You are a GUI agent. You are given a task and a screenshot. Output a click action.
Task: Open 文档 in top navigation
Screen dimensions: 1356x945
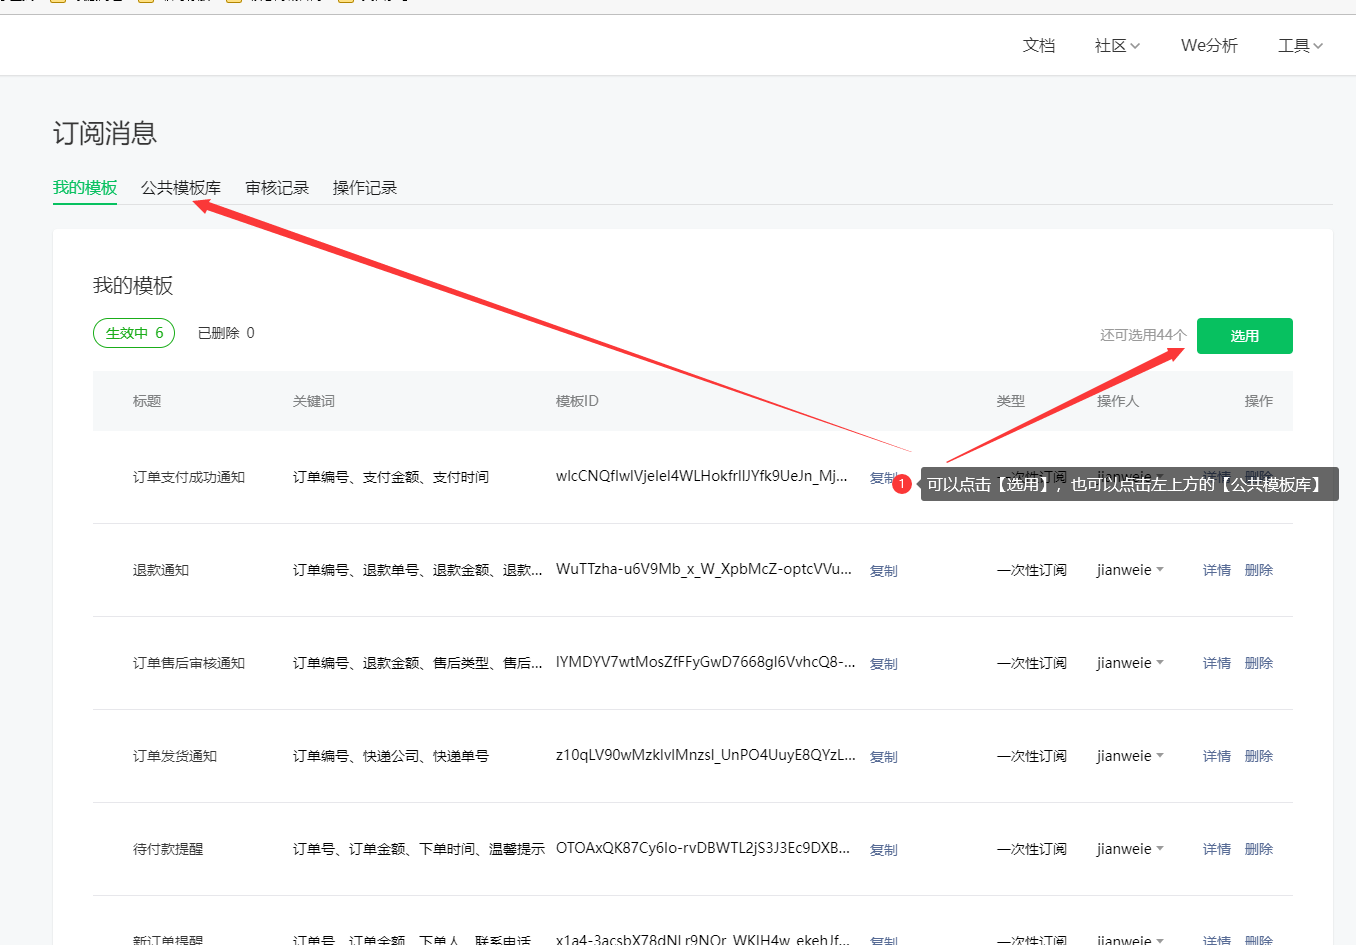tap(1038, 46)
